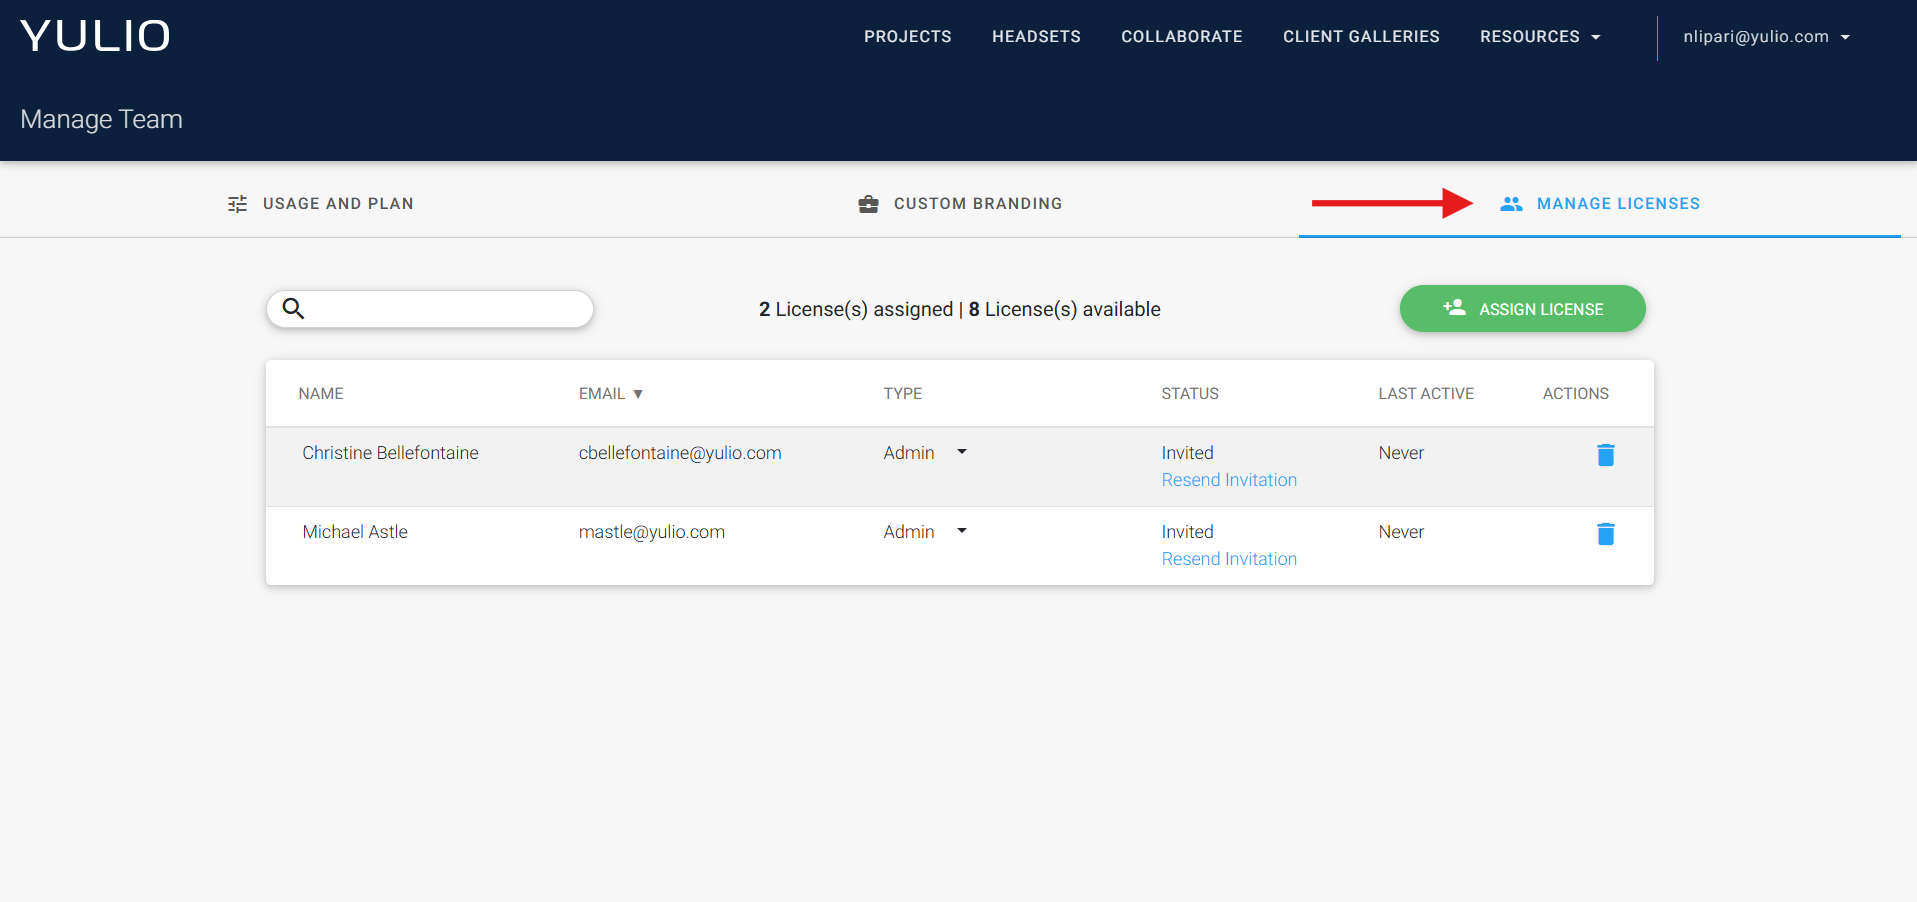Click the YULIO logo
The width and height of the screenshot is (1917, 902).
95,36
